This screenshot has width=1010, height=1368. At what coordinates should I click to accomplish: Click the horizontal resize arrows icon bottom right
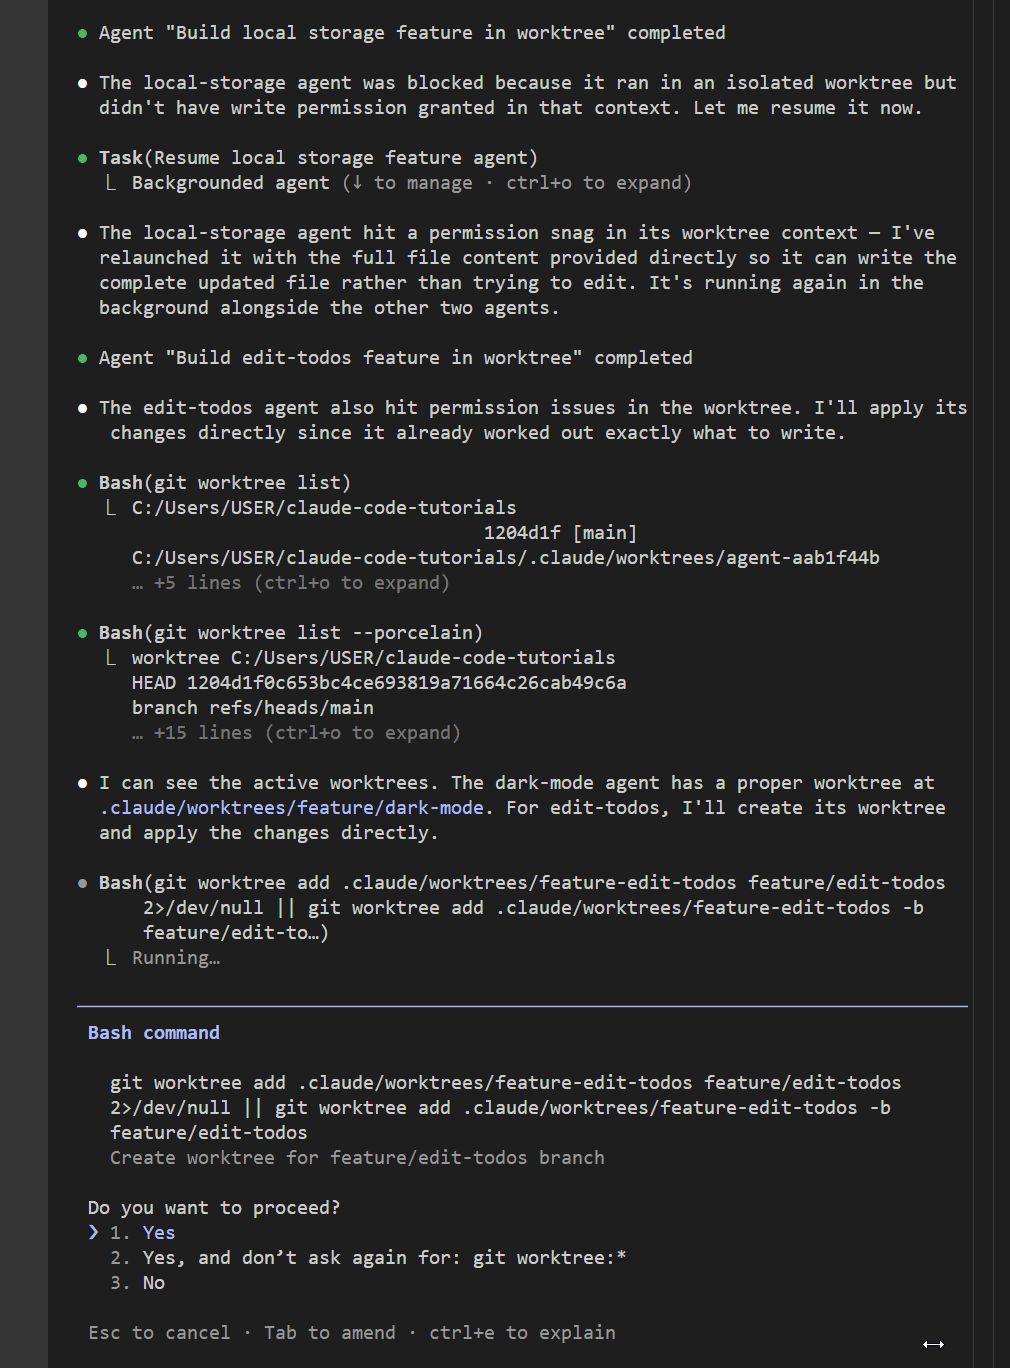click(933, 1343)
